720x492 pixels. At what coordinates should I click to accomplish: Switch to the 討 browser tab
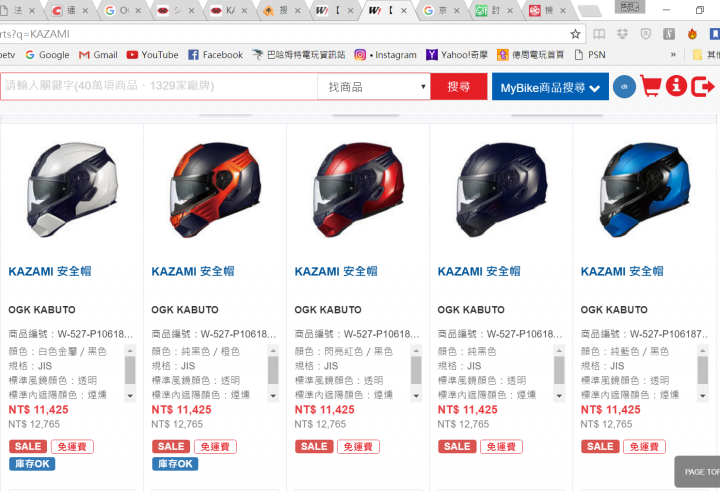click(494, 10)
